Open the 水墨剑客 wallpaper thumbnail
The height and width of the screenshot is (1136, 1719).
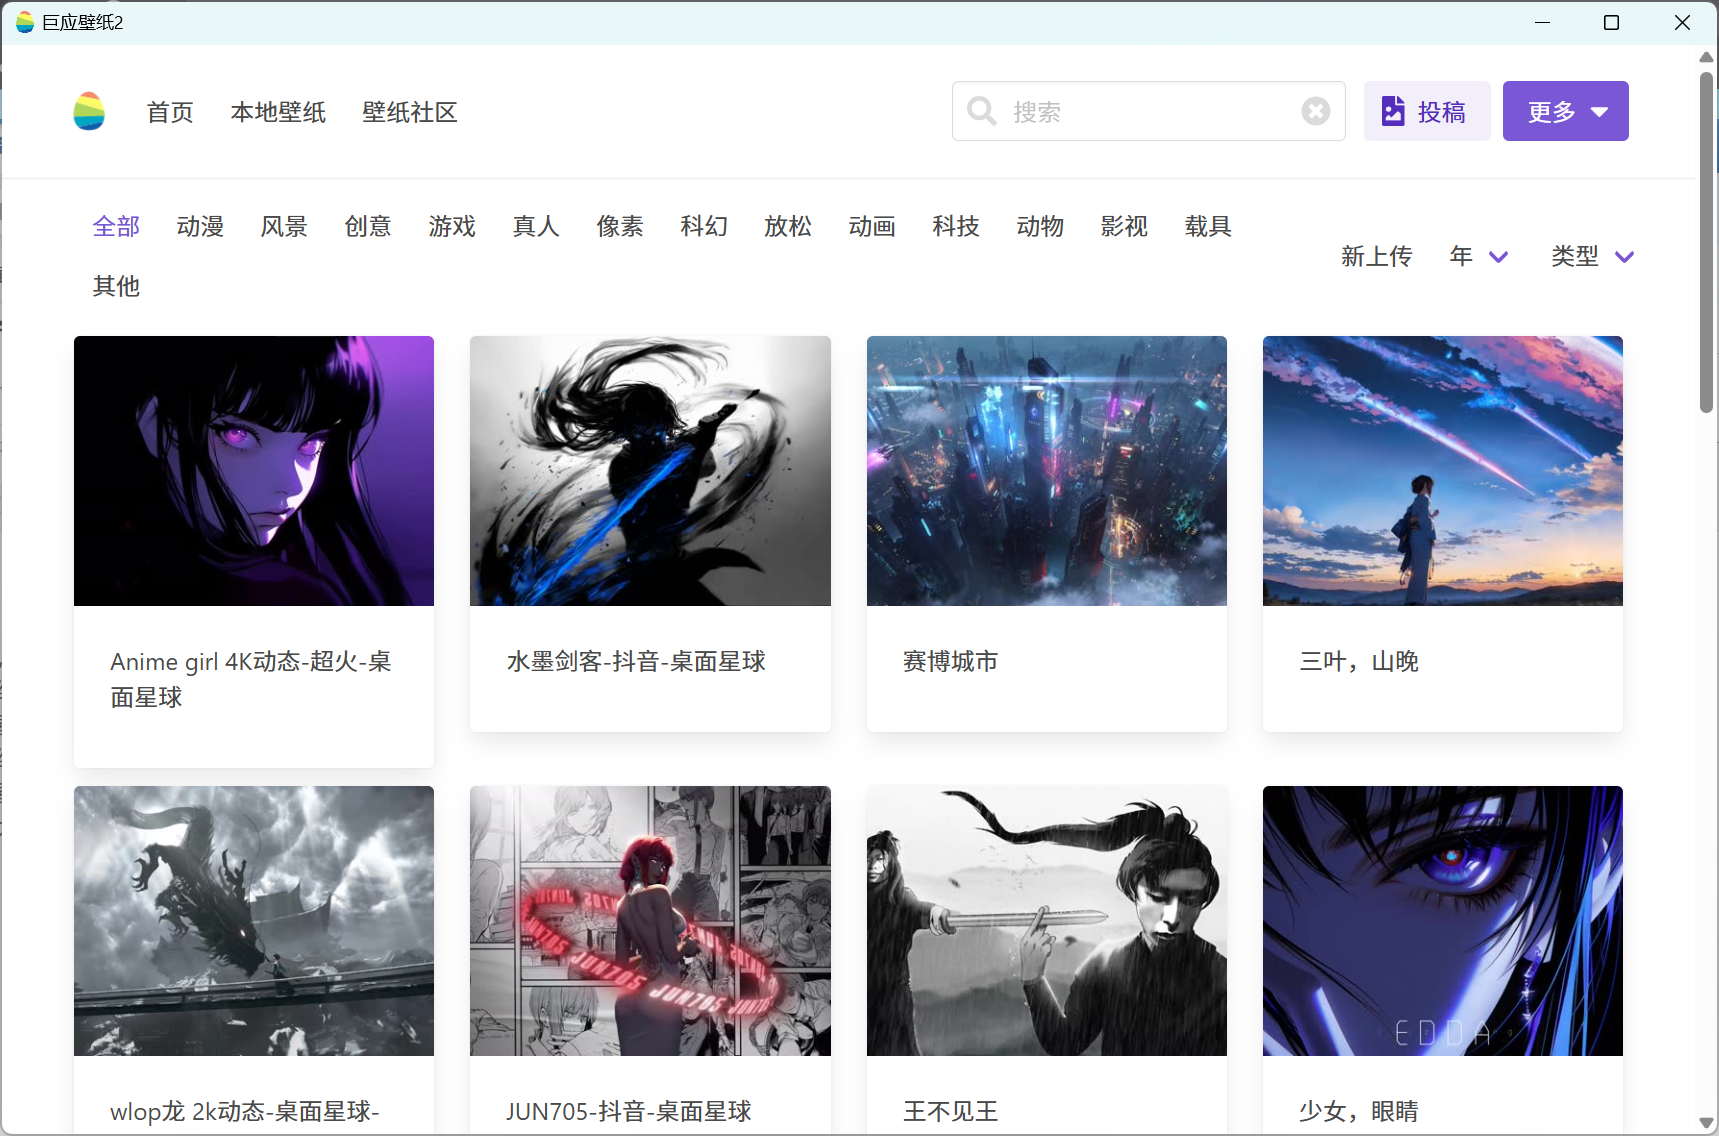click(x=650, y=471)
